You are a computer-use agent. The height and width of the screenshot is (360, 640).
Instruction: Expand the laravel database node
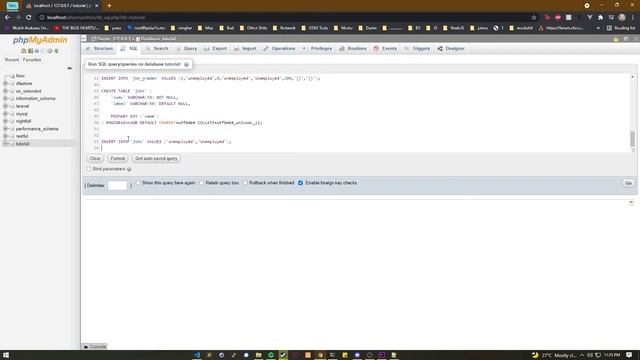pos(5,106)
